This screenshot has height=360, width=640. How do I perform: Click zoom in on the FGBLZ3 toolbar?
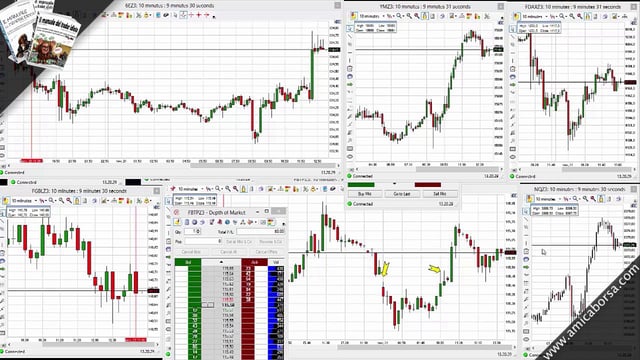pos(61,200)
